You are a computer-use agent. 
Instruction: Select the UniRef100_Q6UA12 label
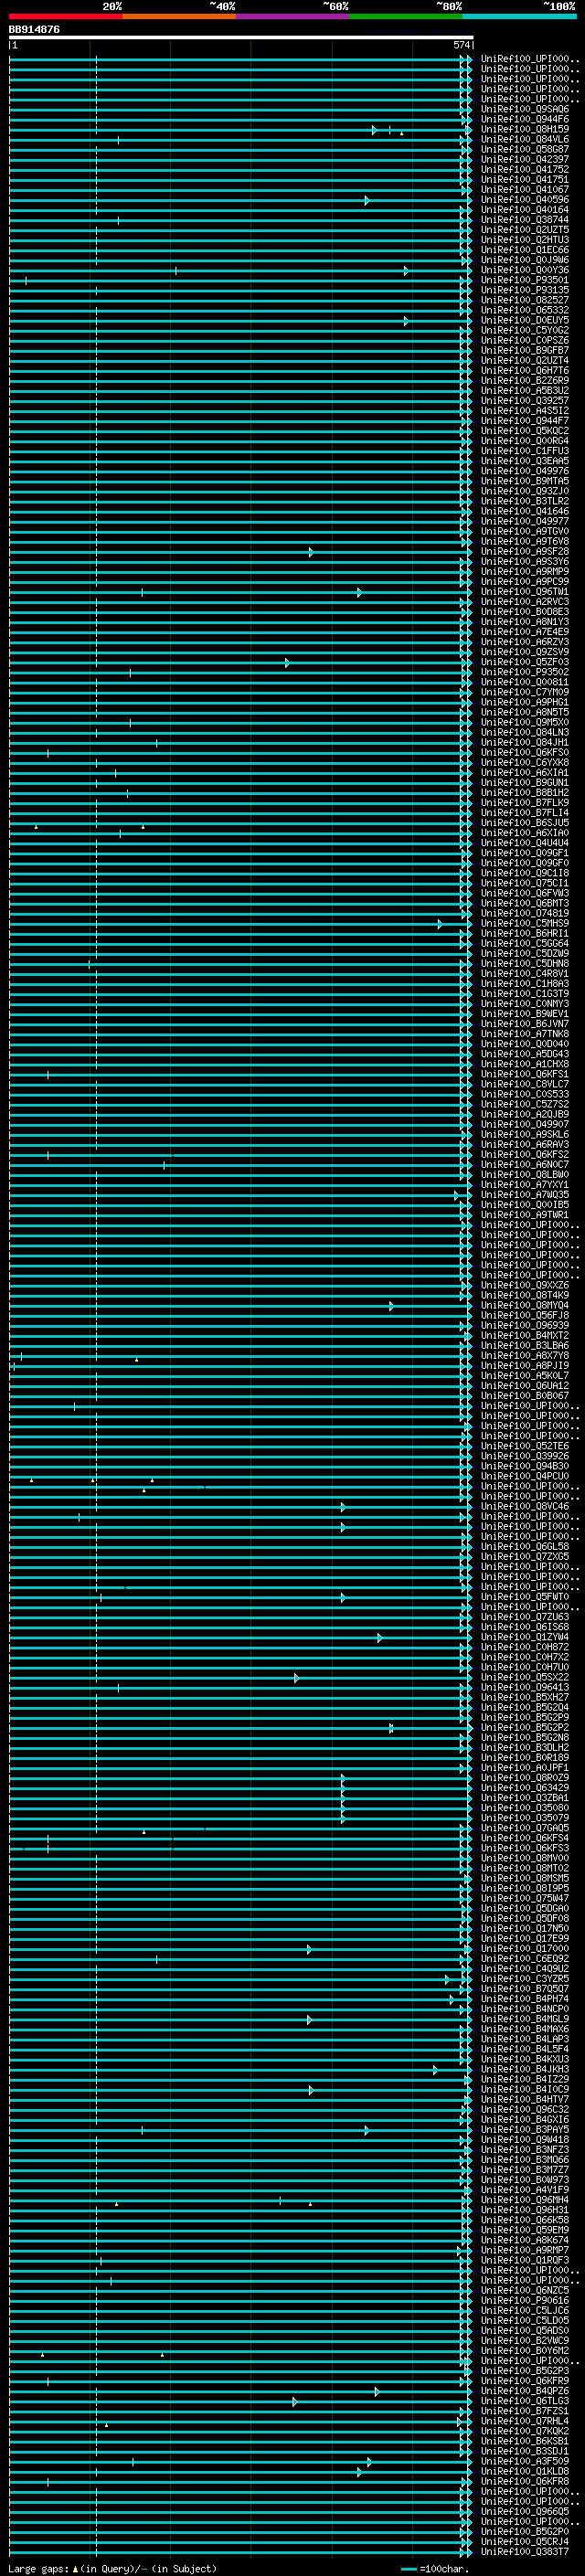525,1386
